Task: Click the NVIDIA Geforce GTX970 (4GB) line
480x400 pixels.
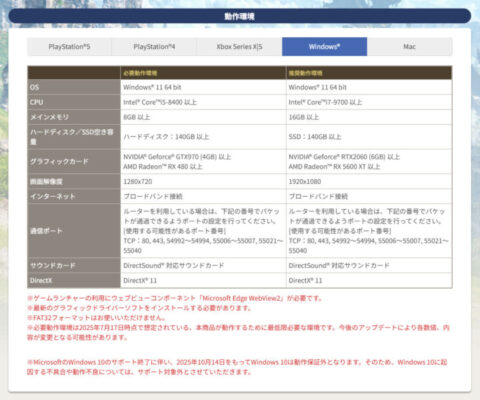Action: 177,157
